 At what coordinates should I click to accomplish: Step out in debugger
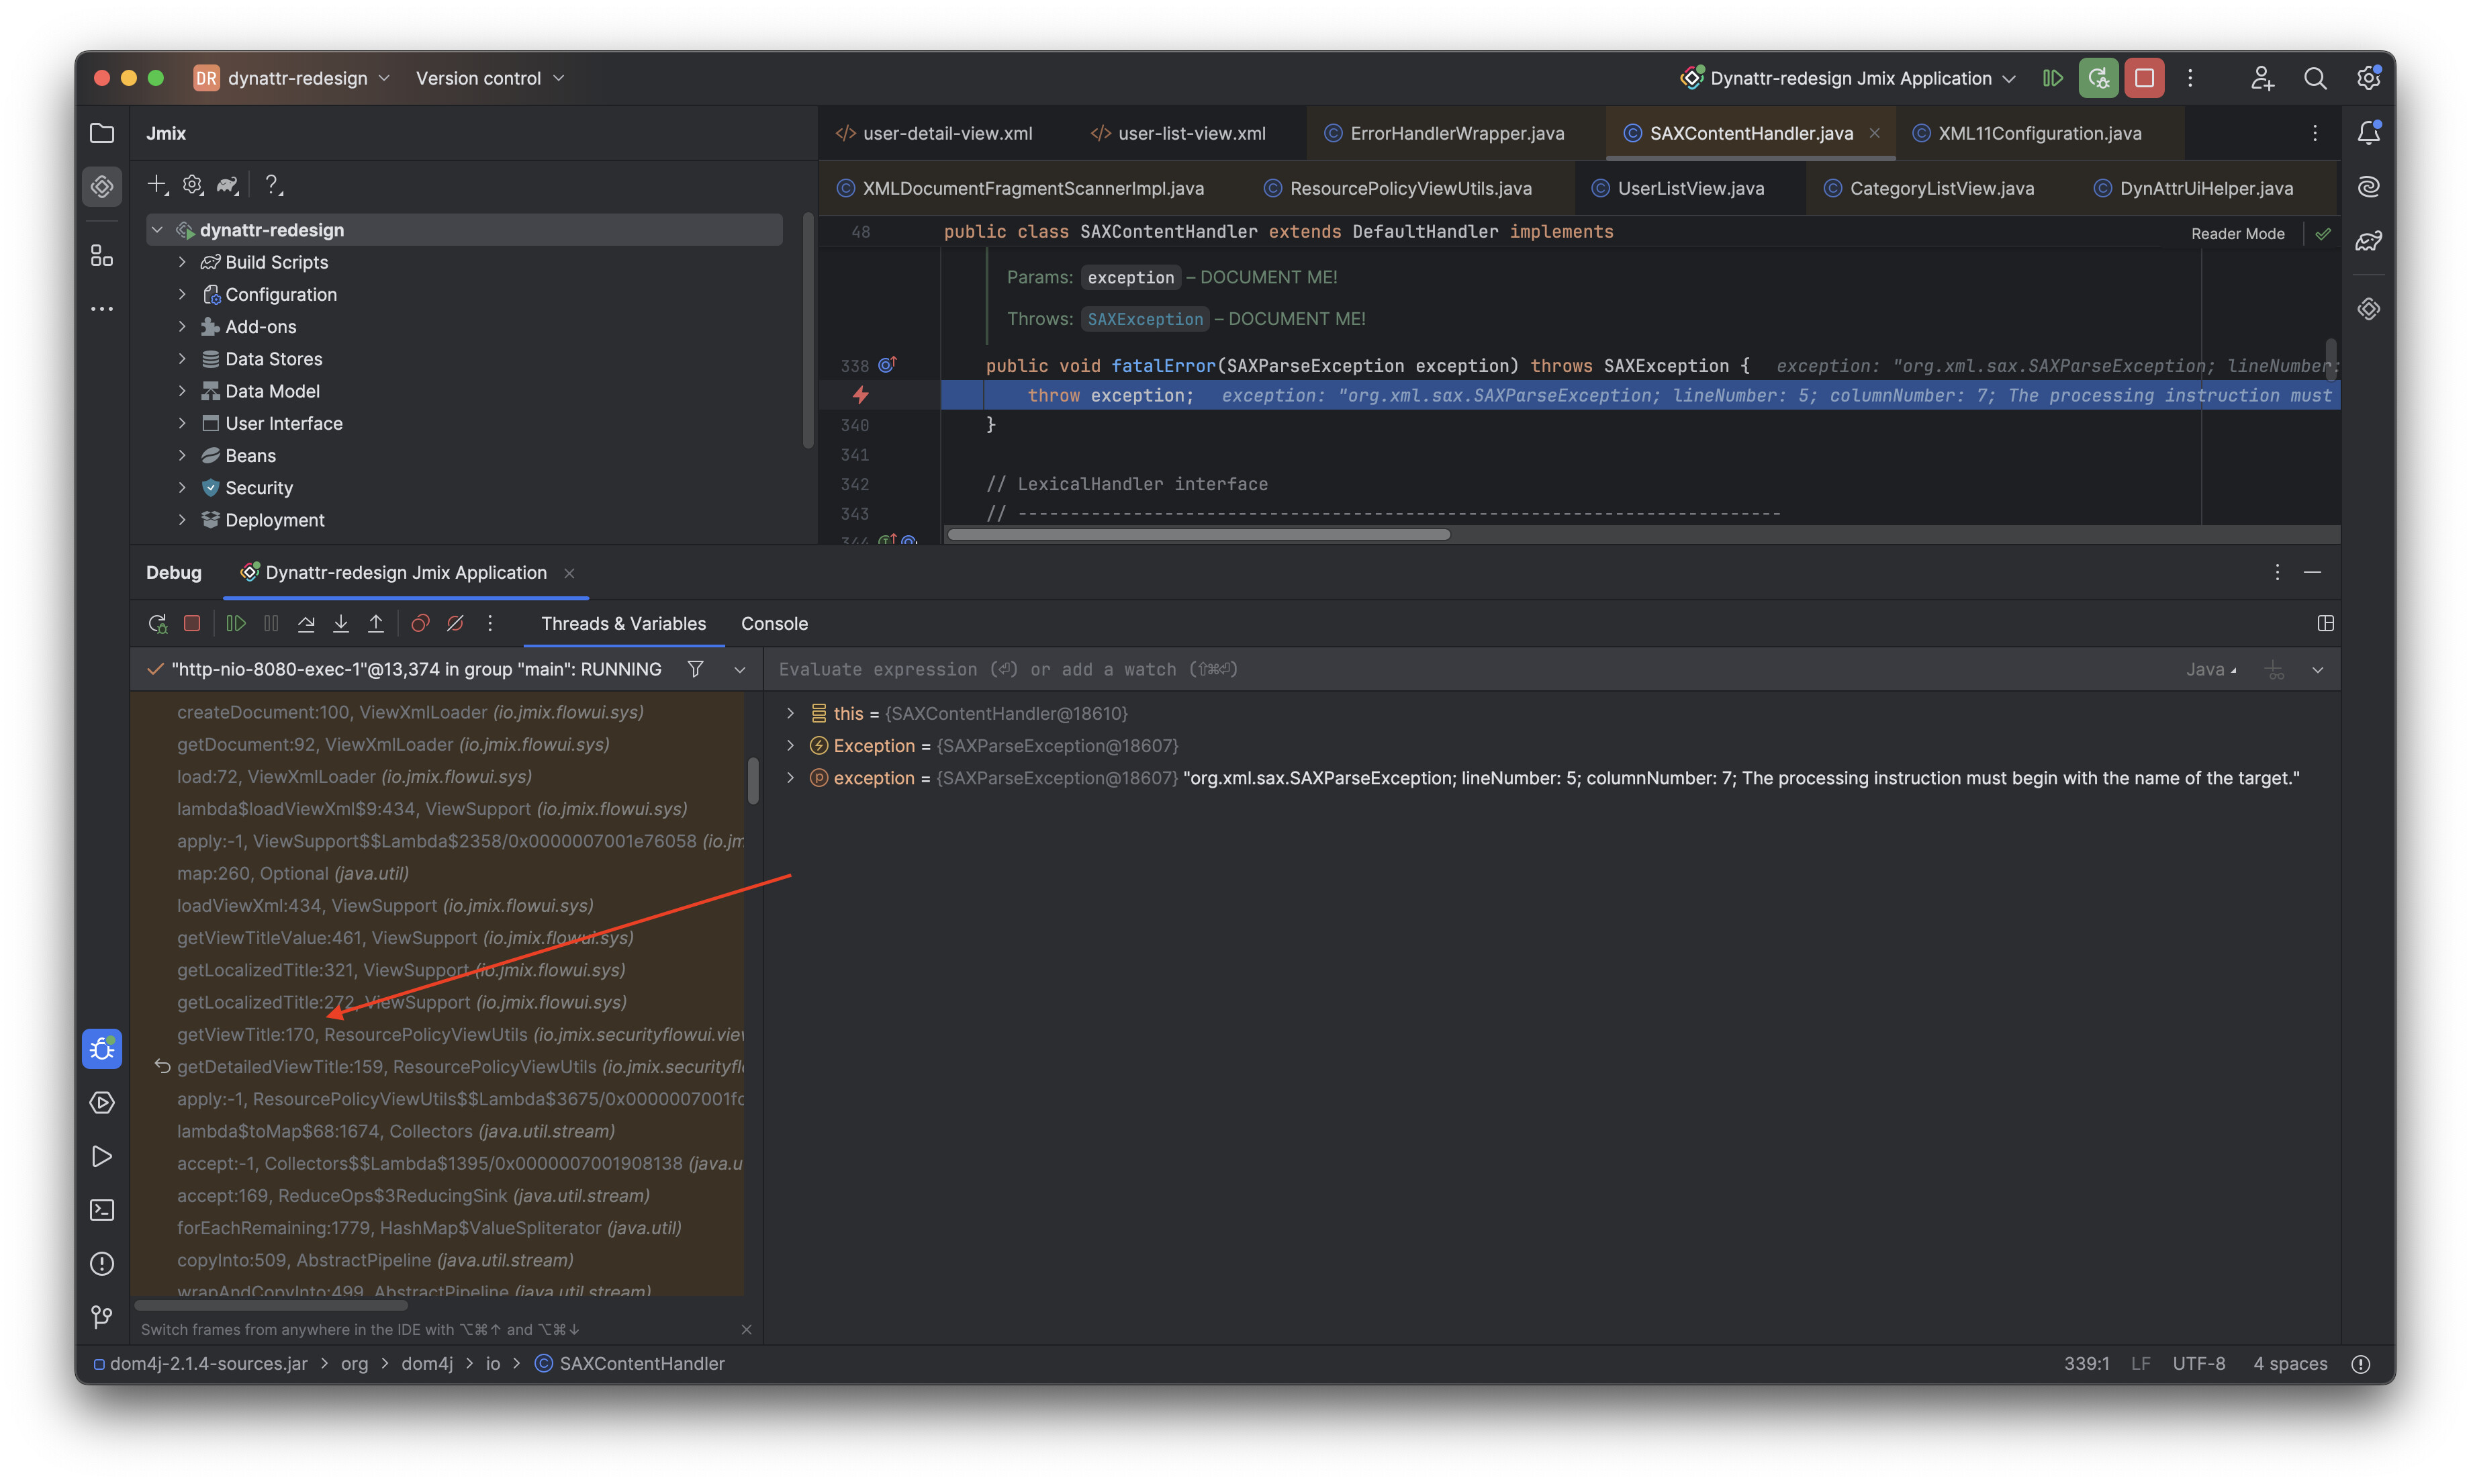coord(376,623)
